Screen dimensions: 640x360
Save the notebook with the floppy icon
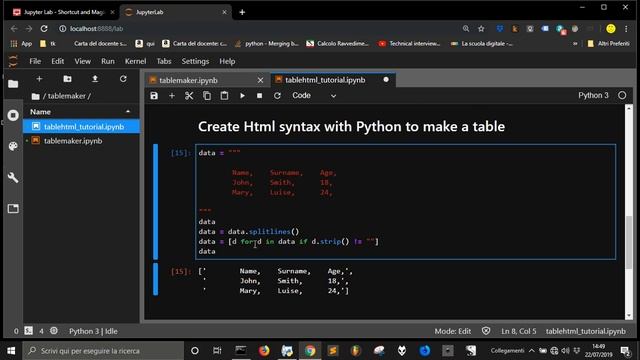tap(154, 96)
